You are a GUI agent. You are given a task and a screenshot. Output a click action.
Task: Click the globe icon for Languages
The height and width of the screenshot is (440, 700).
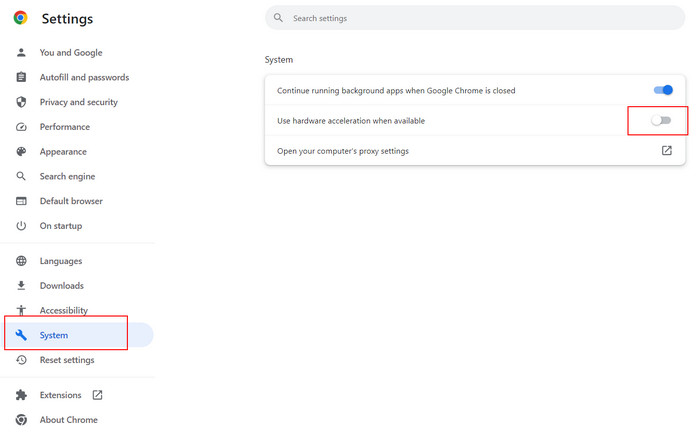(x=21, y=261)
